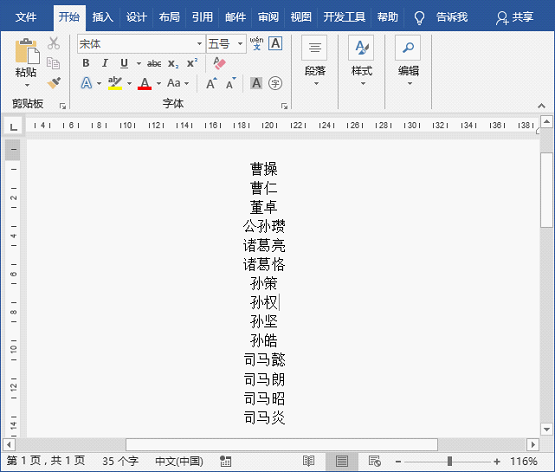Click language 中文(中国) in status bar
The width and height of the screenshot is (555, 472).
tap(179, 461)
